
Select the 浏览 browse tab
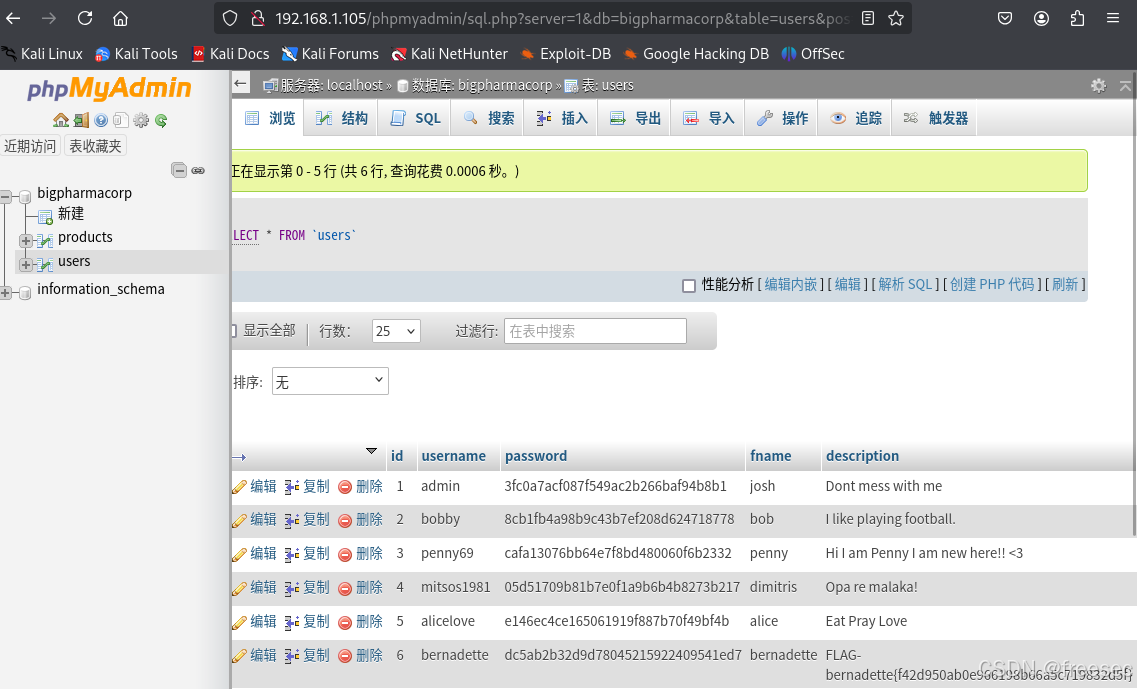269,118
